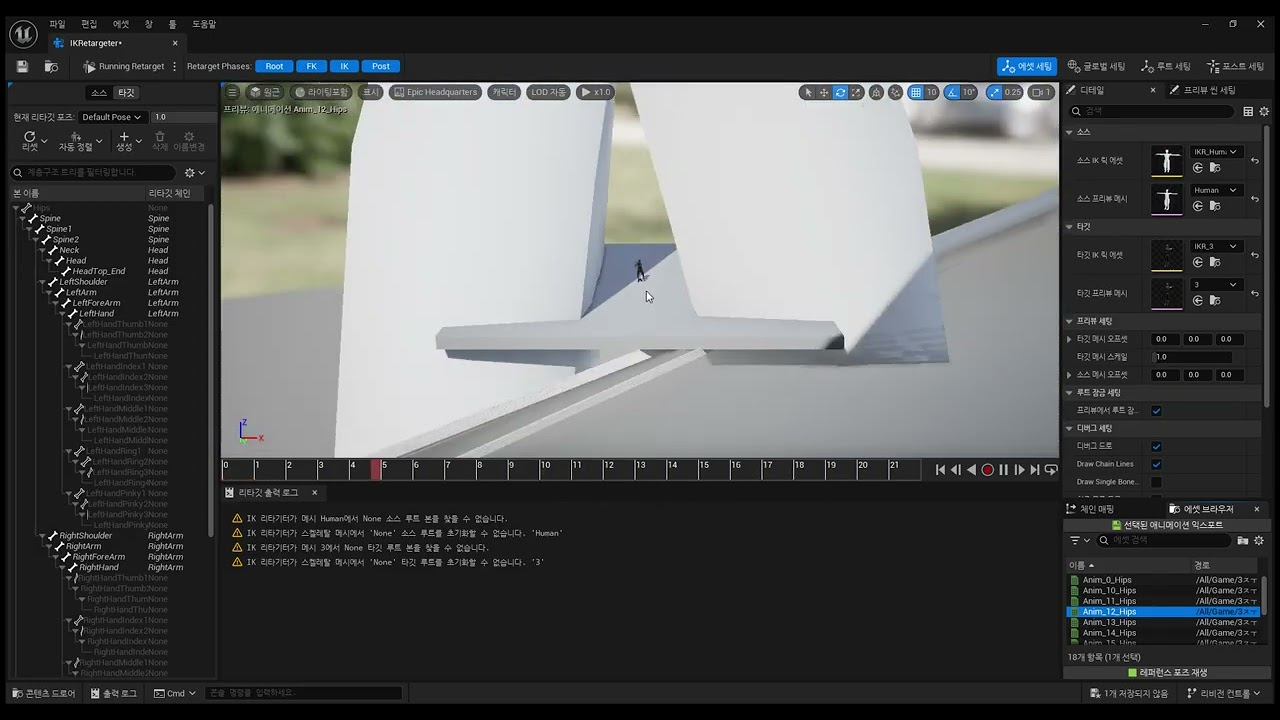Switch to Preview Scene Settings tab
Image resolution: width=1280 pixels, height=720 pixels.
pyautogui.click(x=1203, y=90)
